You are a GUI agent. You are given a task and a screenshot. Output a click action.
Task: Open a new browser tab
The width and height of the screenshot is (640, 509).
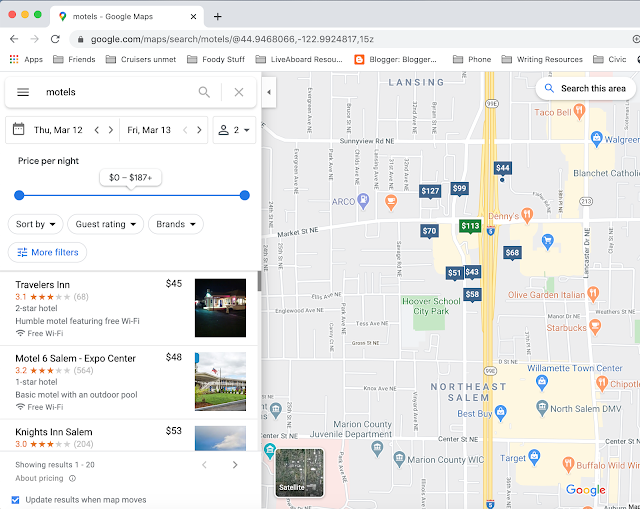tap(218, 16)
